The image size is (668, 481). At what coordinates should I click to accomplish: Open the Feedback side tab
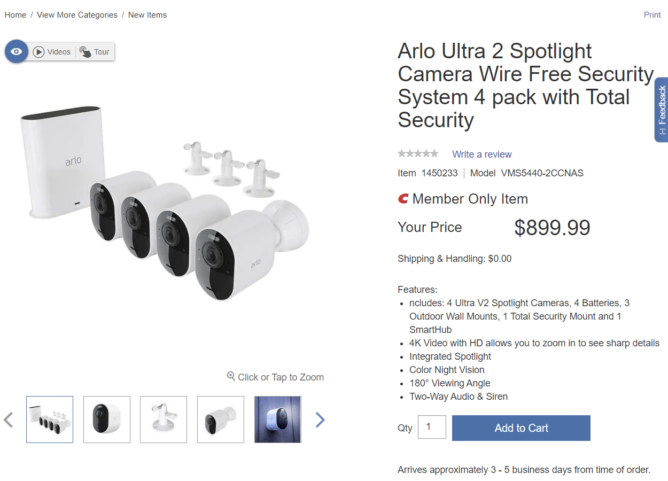660,110
